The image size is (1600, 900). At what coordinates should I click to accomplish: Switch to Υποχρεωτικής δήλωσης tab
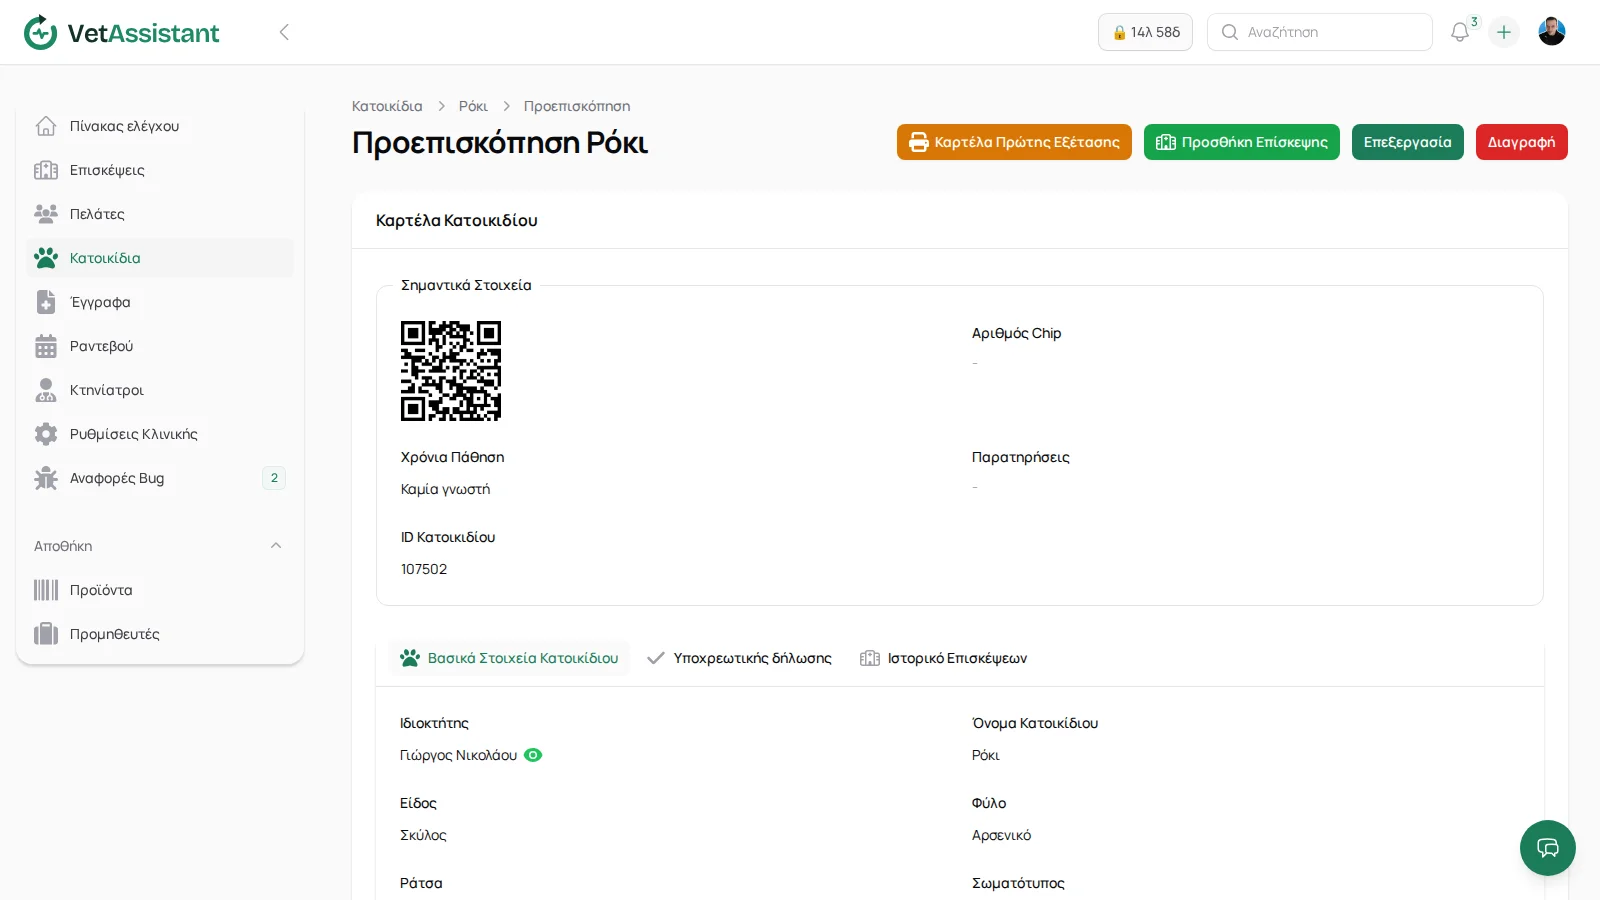pyautogui.click(x=740, y=658)
